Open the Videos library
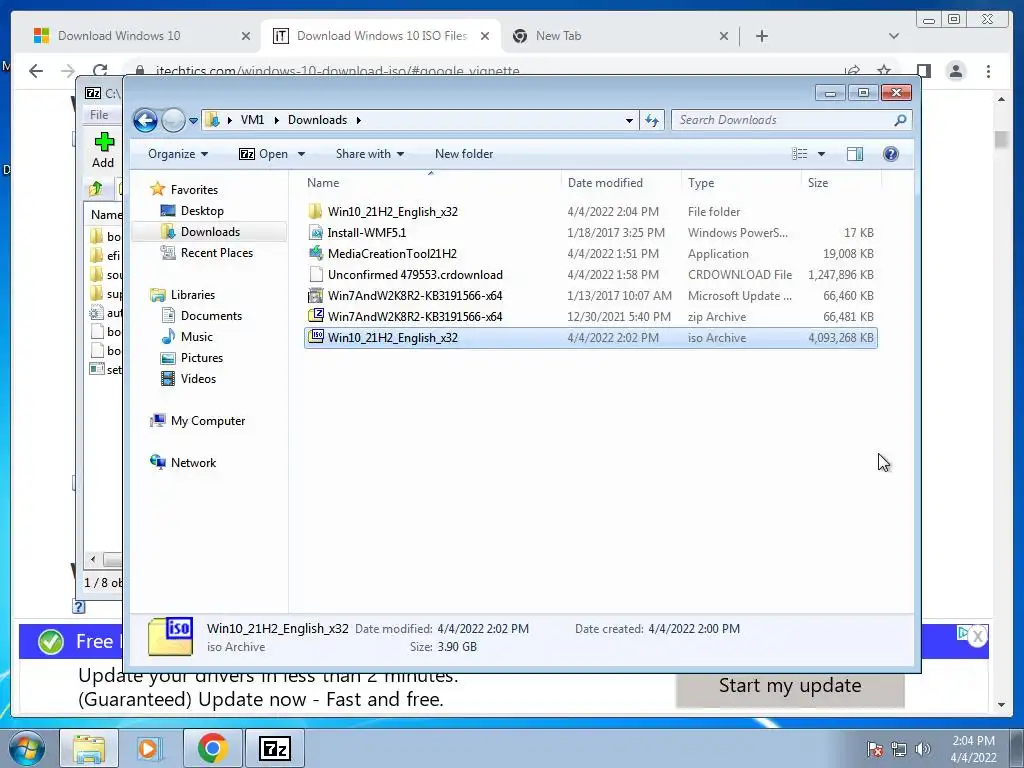Image resolution: width=1024 pixels, height=768 pixels. [198, 378]
